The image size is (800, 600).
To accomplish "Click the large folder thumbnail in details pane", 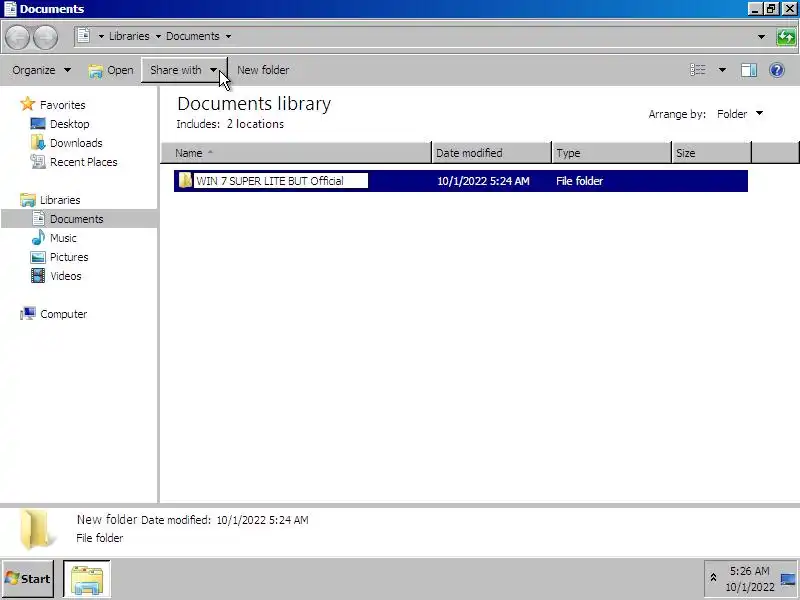I will click(37, 530).
